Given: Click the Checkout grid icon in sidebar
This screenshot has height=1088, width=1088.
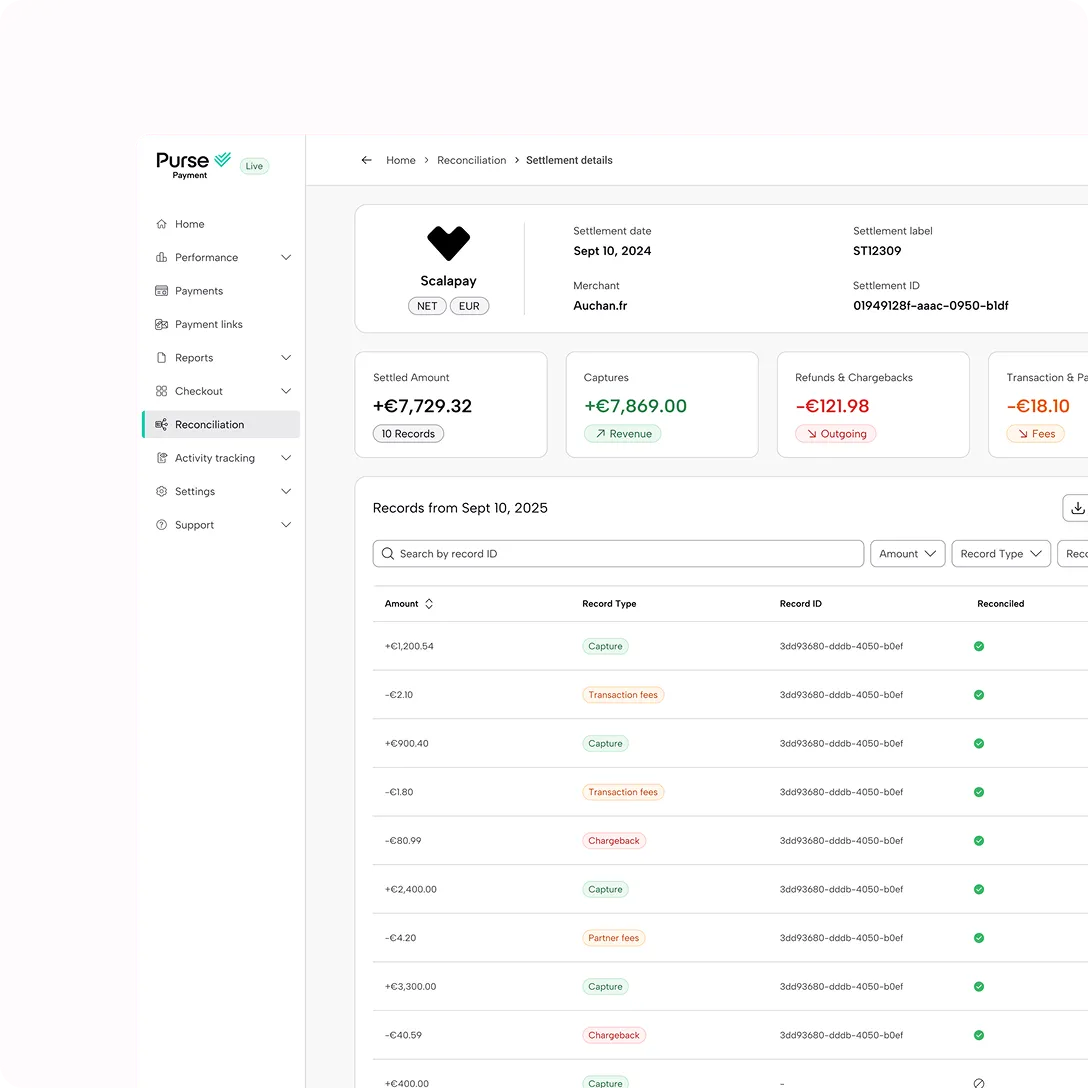Looking at the screenshot, I should click(162, 391).
